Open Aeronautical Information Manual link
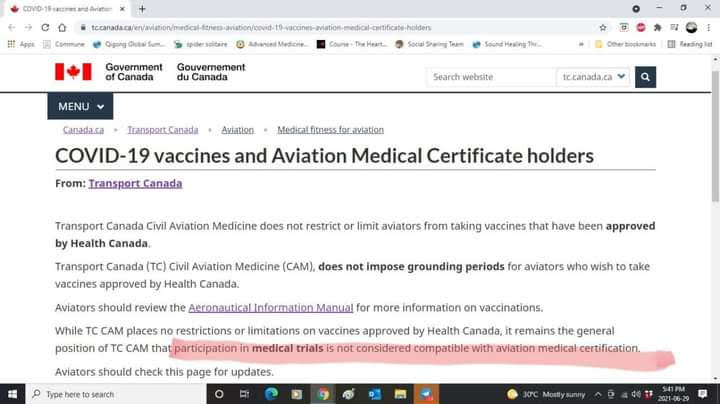720x404 pixels. (270, 308)
